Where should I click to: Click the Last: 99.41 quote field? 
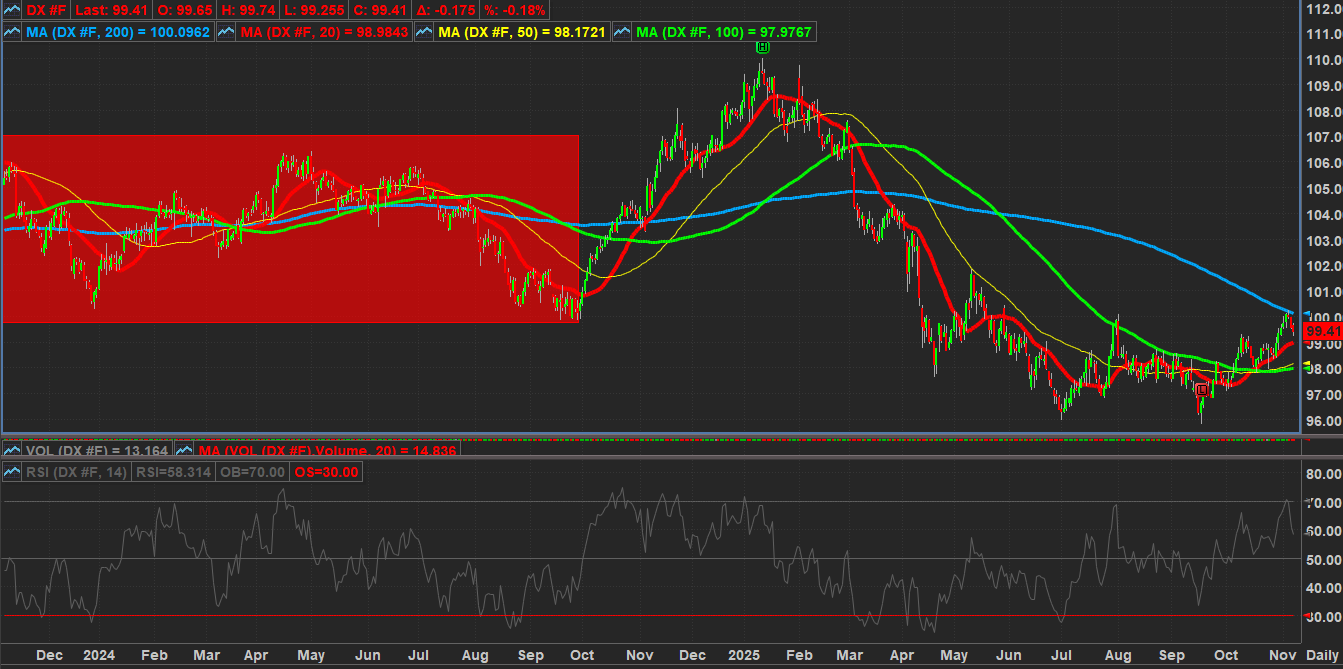tap(107, 10)
